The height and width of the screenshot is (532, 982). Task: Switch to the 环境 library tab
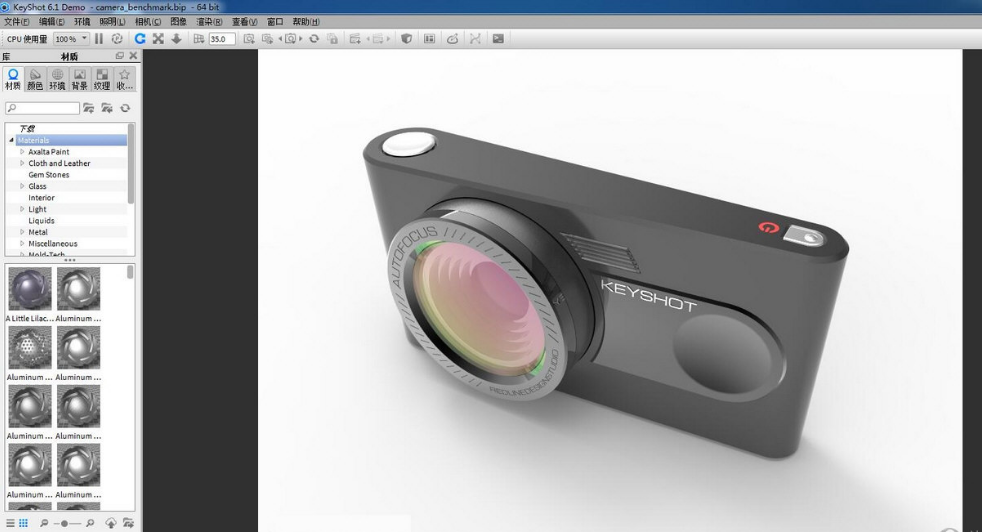(57, 80)
